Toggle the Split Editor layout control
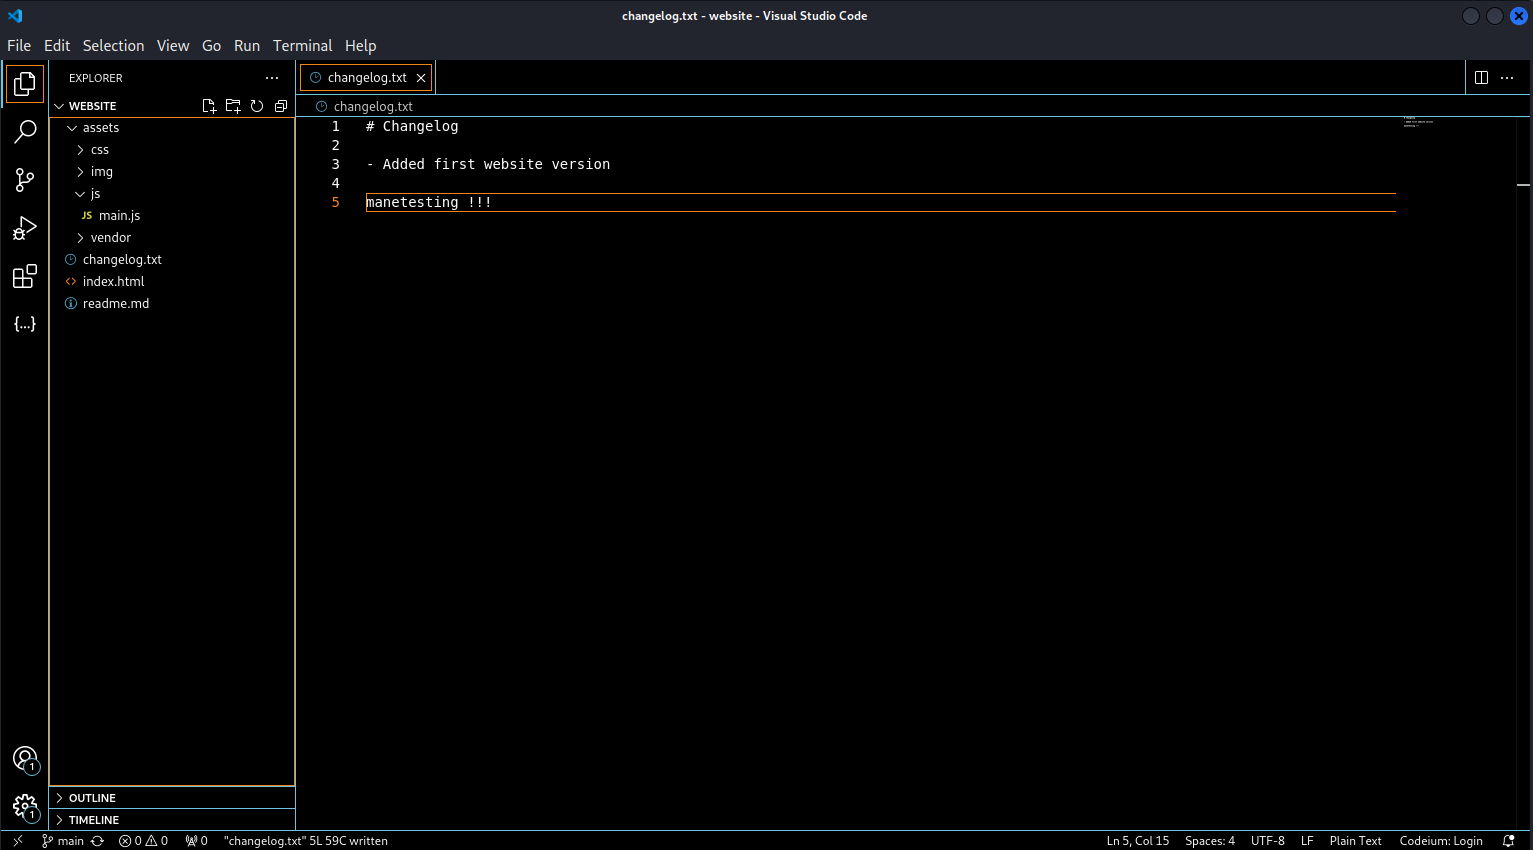The width and height of the screenshot is (1533, 850). pyautogui.click(x=1481, y=77)
